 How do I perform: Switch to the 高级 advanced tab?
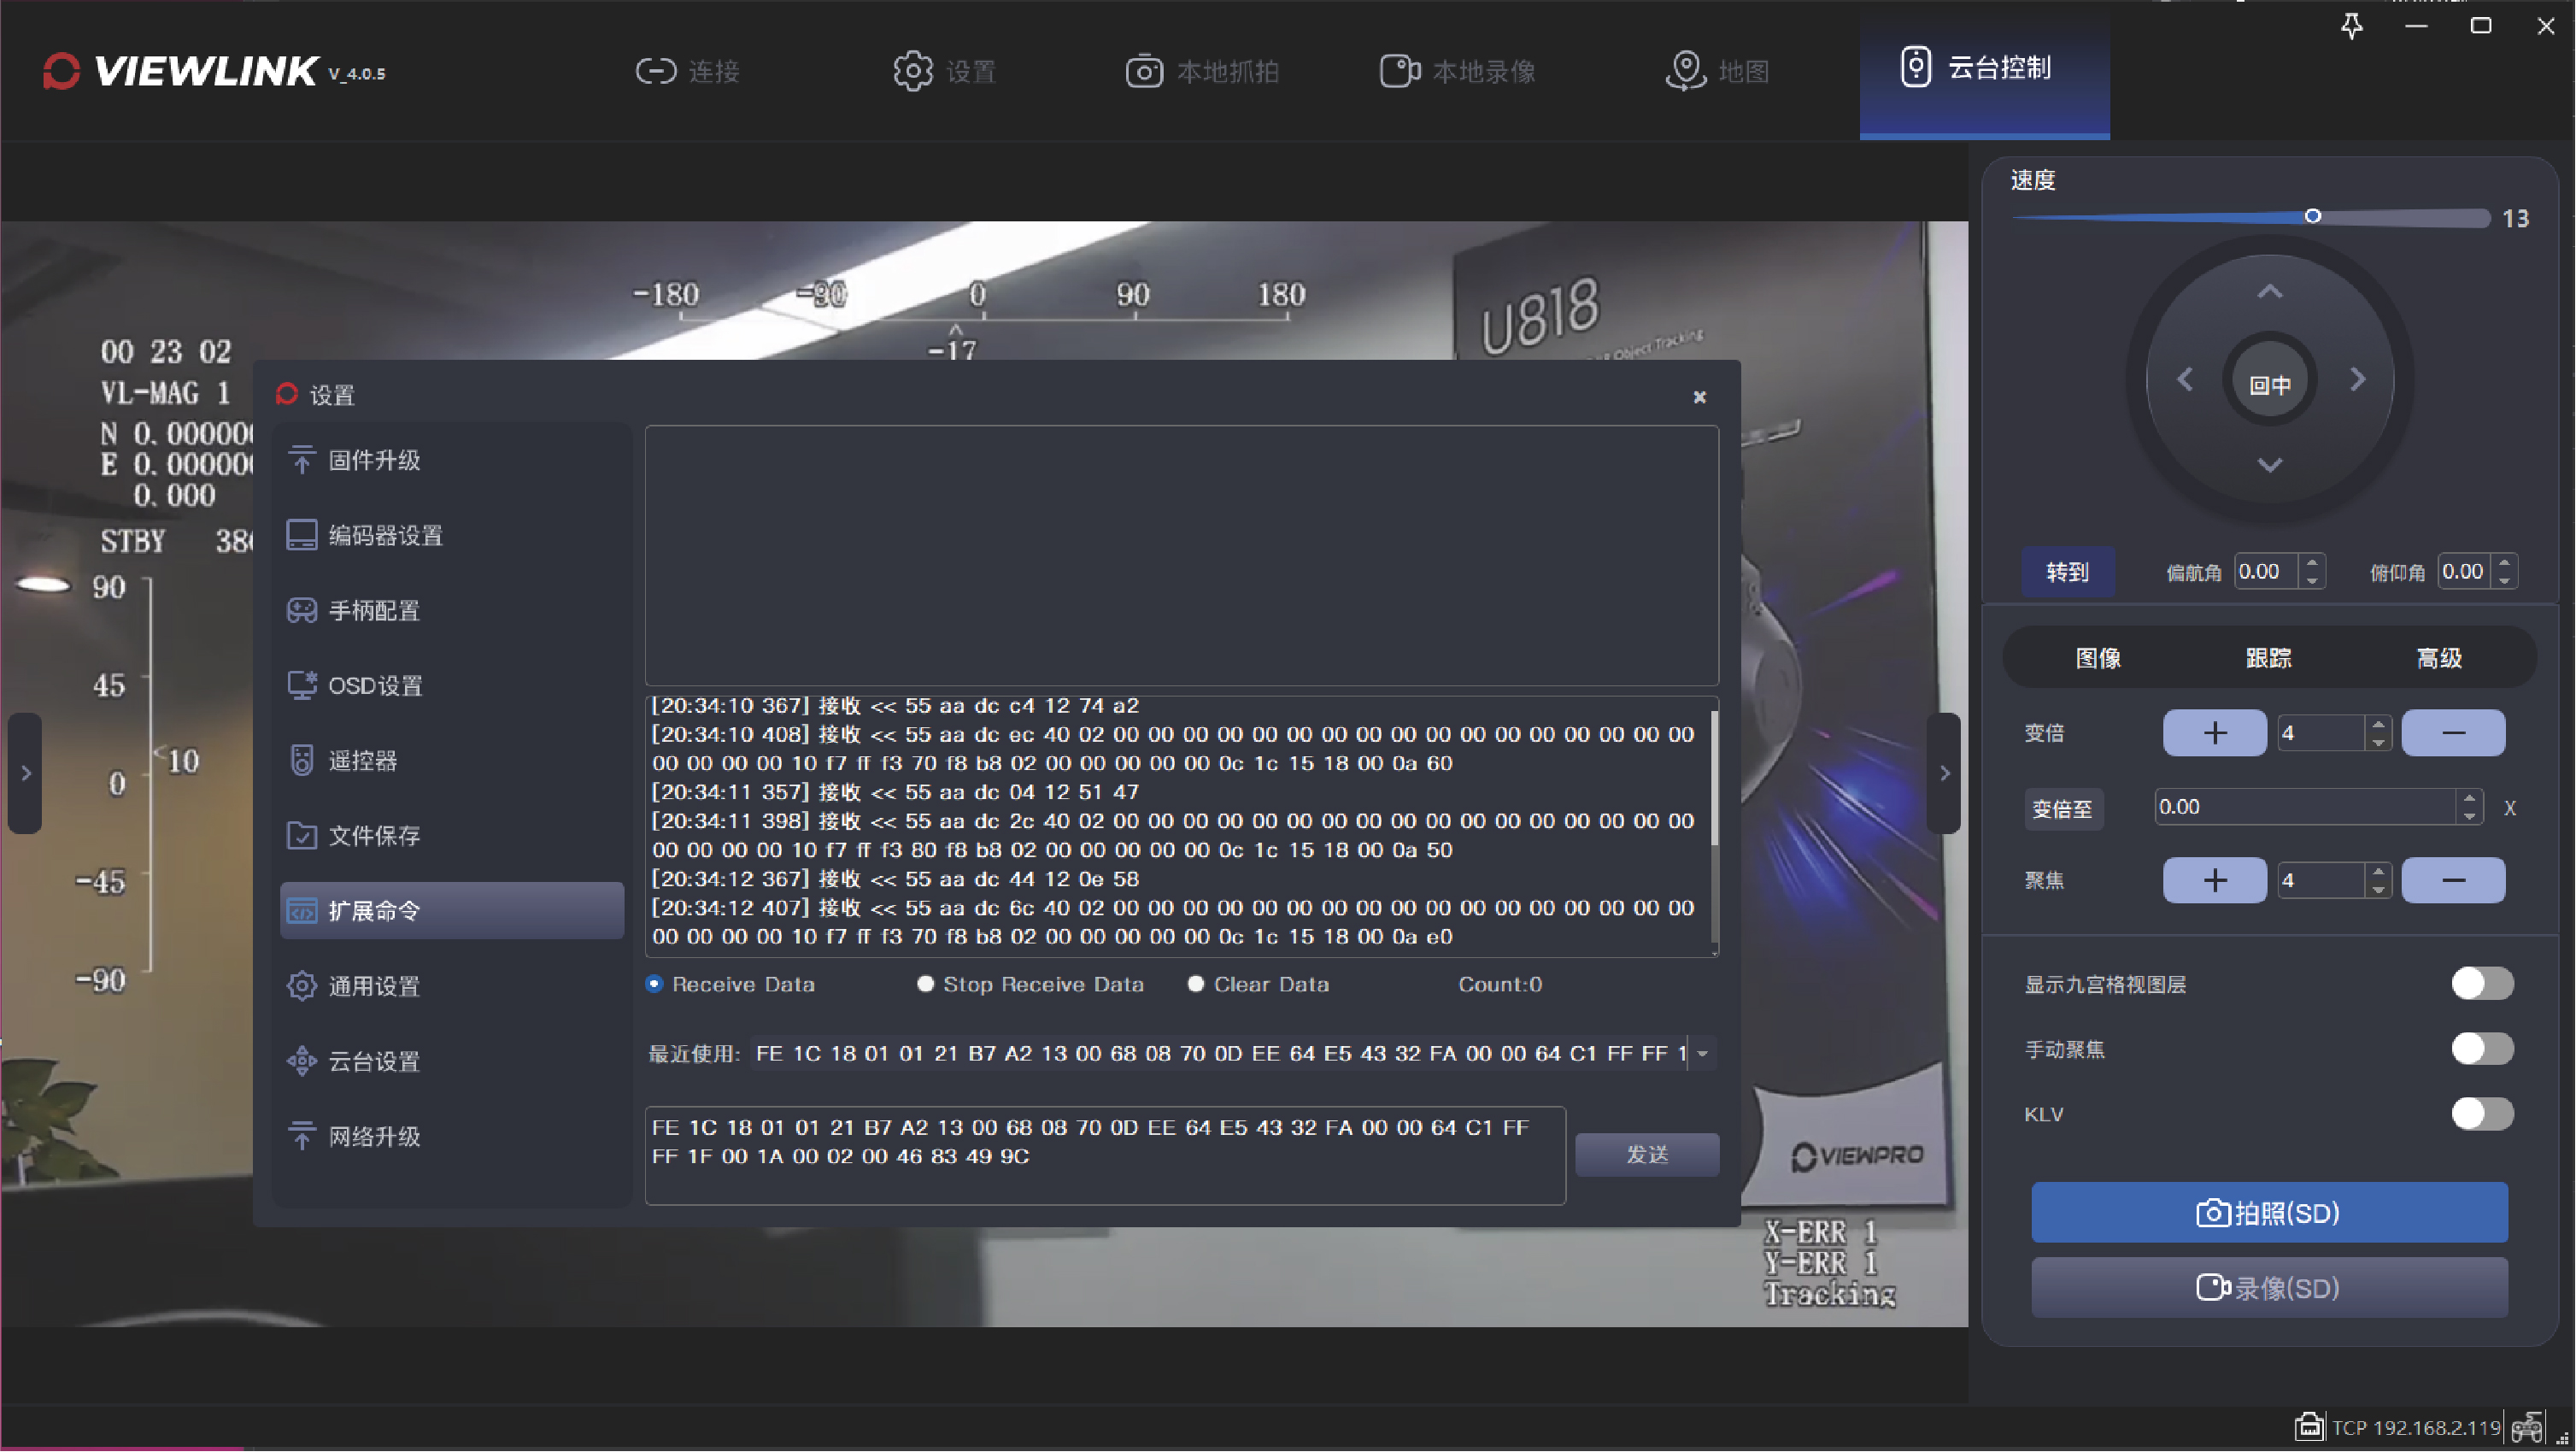point(2439,659)
